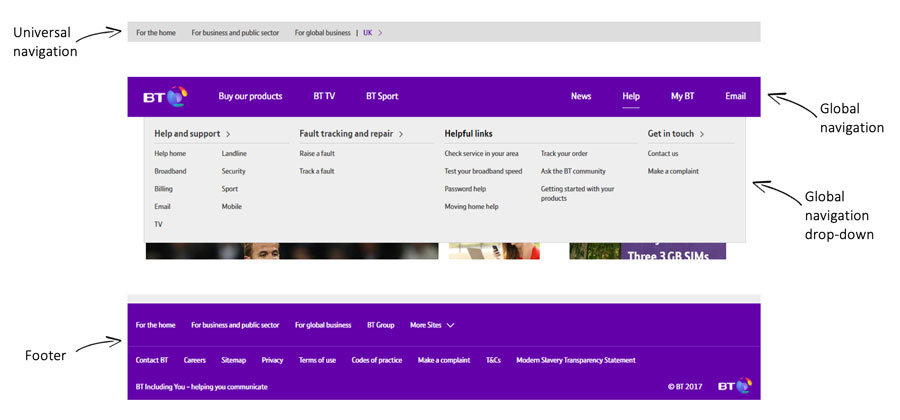900x420 pixels.
Task: Click For business and public sector top link
Action: tap(235, 33)
